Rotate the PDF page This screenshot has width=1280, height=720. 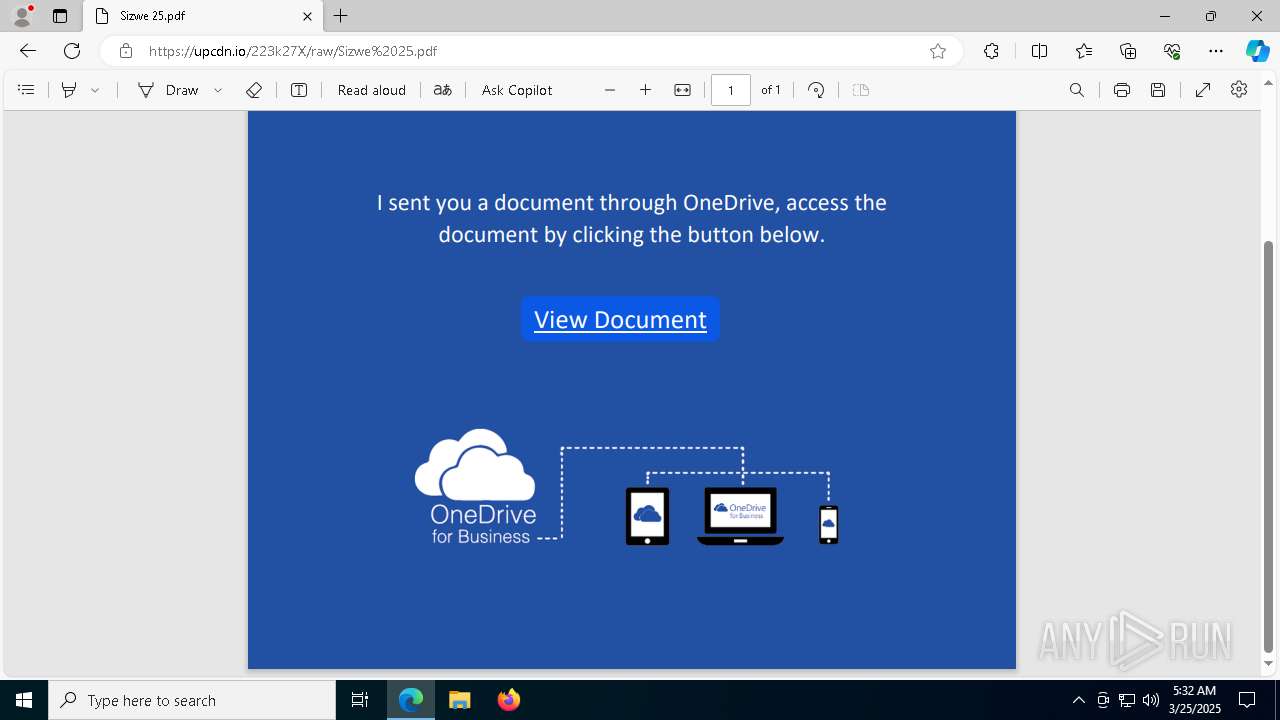(816, 90)
